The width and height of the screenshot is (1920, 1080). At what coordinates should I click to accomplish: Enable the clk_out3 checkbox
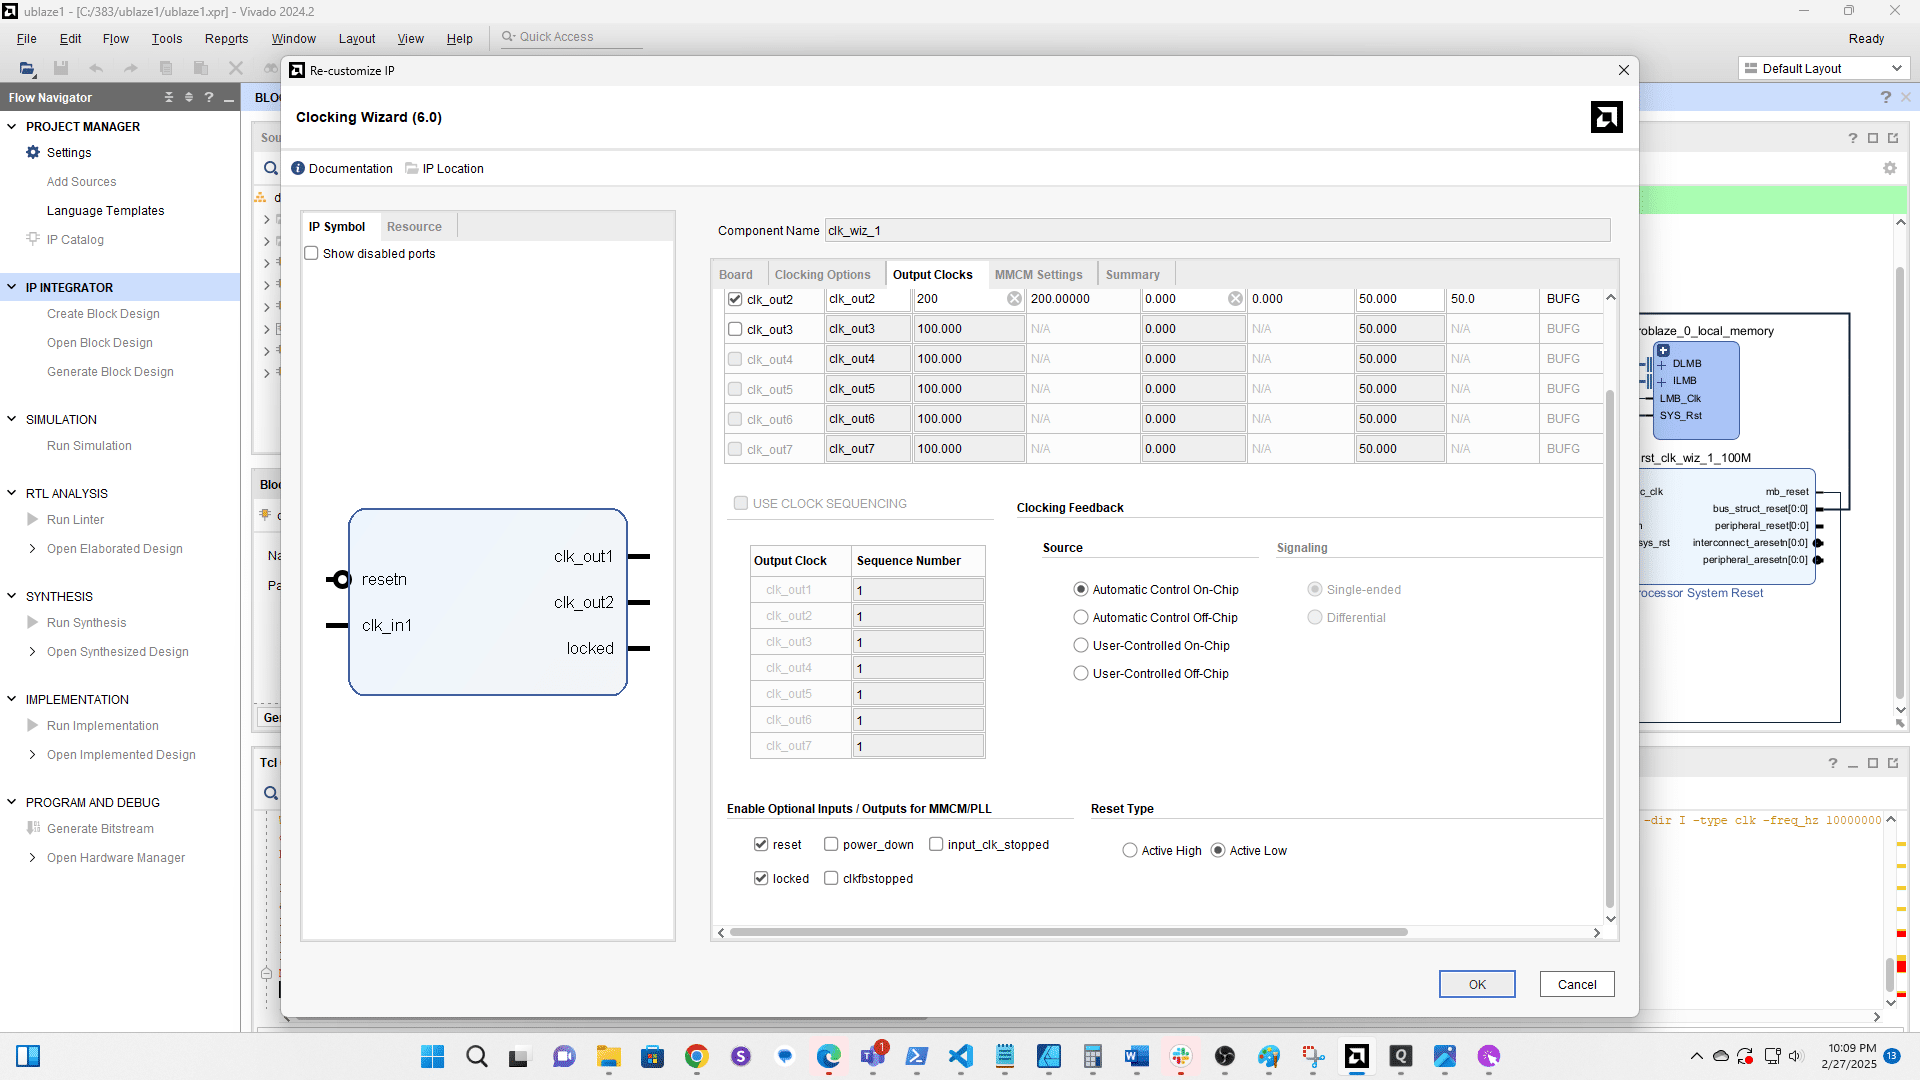(x=735, y=329)
